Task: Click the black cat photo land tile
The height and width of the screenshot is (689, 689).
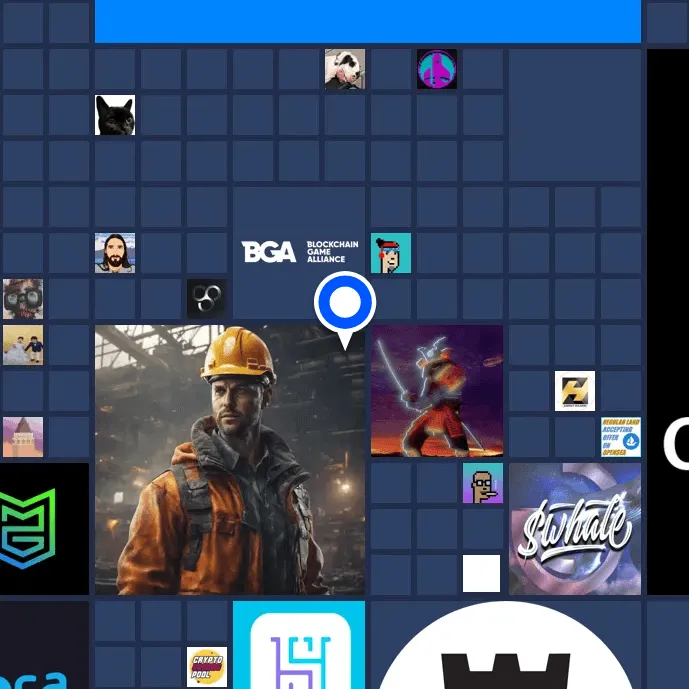Action: (x=115, y=115)
